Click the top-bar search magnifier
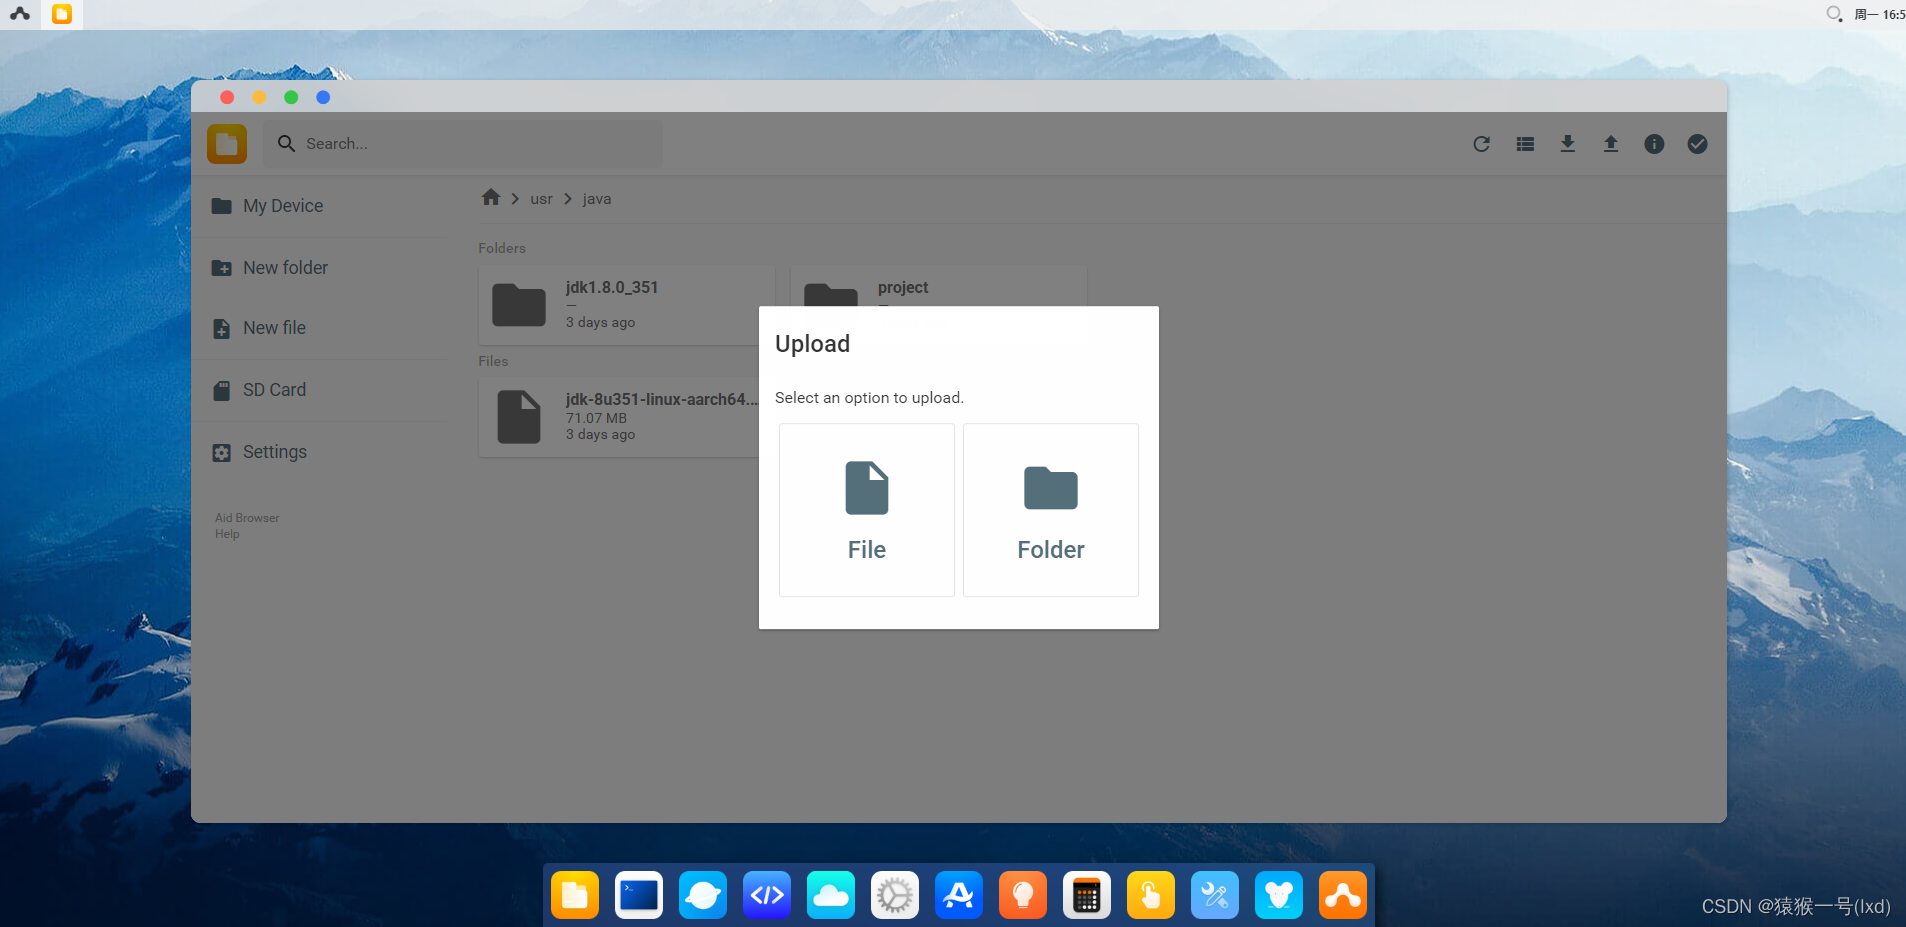This screenshot has height=927, width=1906. [x=1834, y=14]
